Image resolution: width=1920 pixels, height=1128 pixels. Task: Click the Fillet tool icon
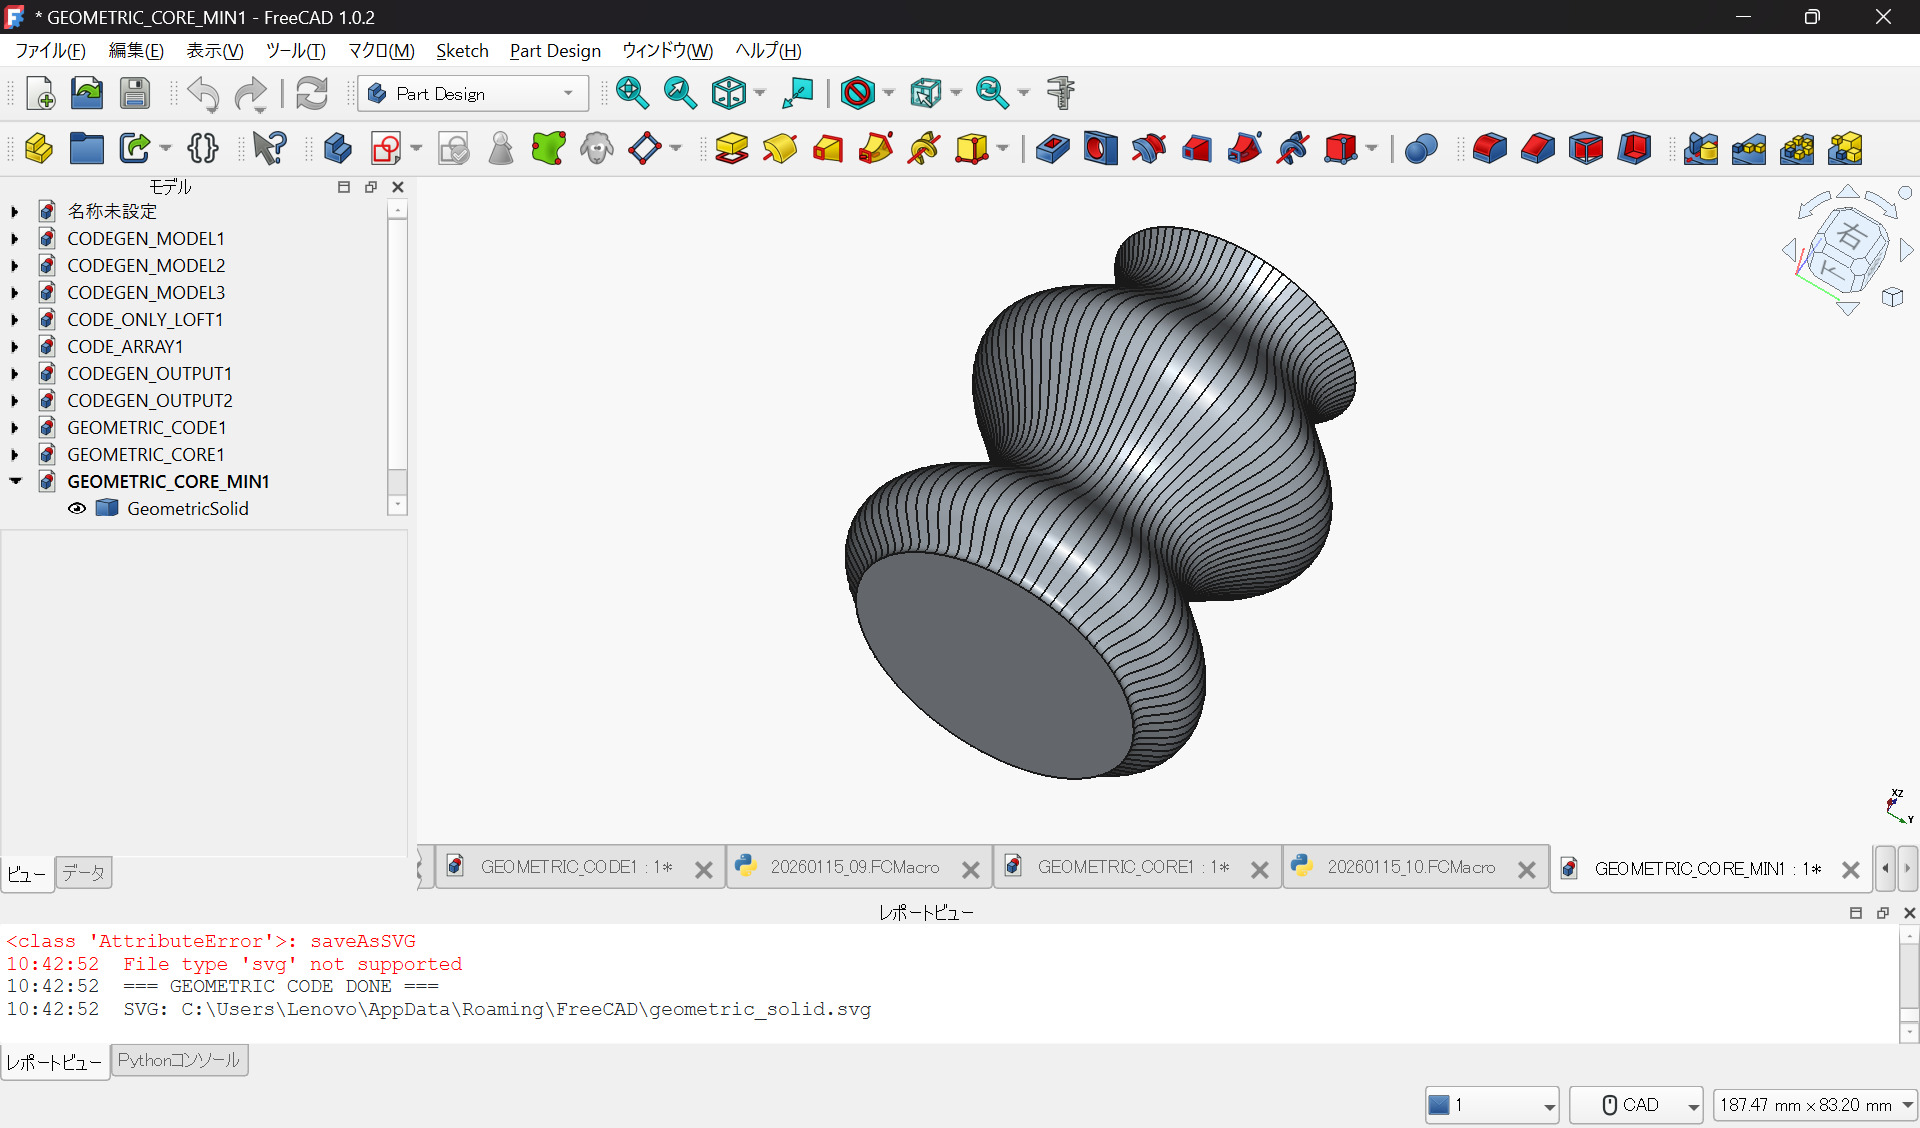point(1489,149)
